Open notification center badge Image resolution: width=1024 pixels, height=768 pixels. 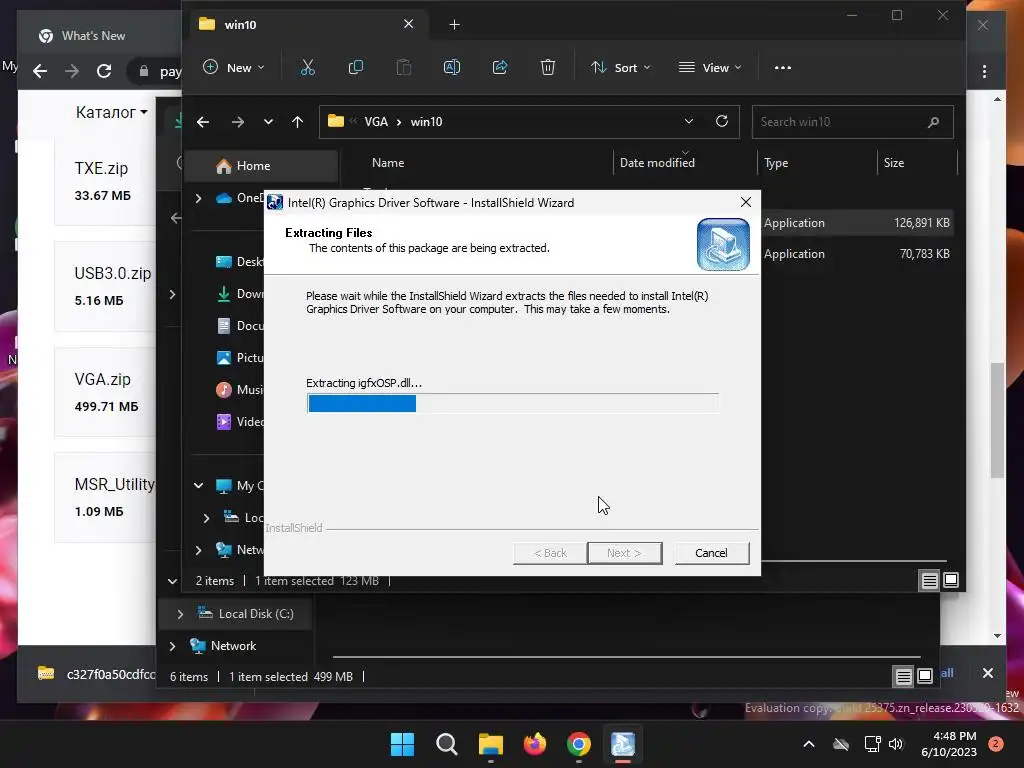point(995,743)
